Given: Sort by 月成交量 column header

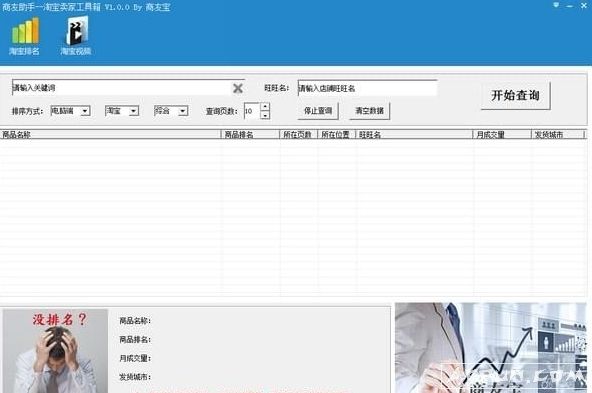Looking at the screenshot, I should click(x=502, y=134).
